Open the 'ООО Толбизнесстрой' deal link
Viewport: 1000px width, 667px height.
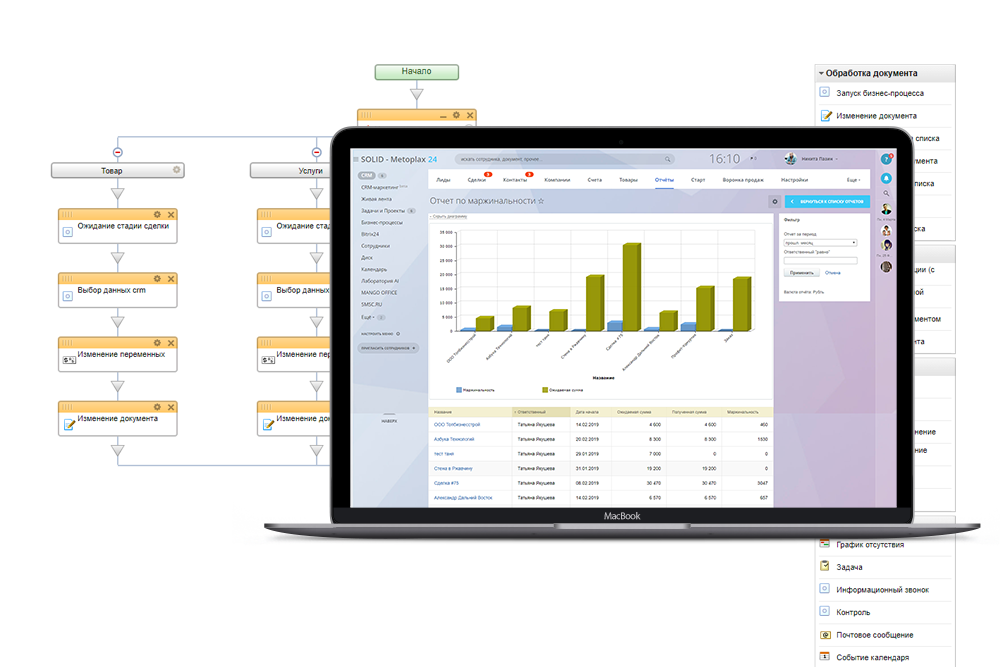(x=457, y=424)
